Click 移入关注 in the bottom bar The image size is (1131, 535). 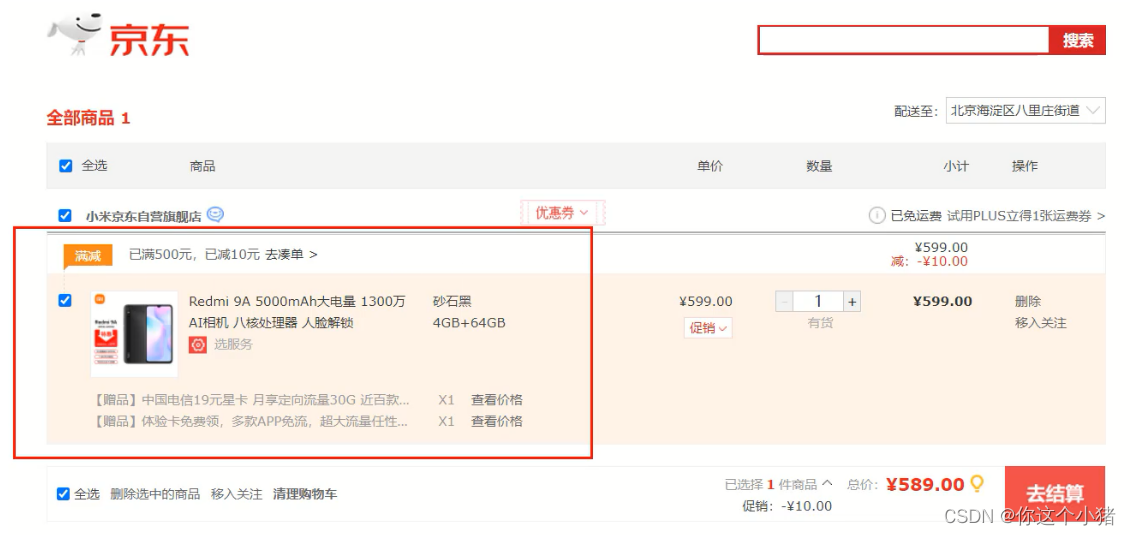237,494
